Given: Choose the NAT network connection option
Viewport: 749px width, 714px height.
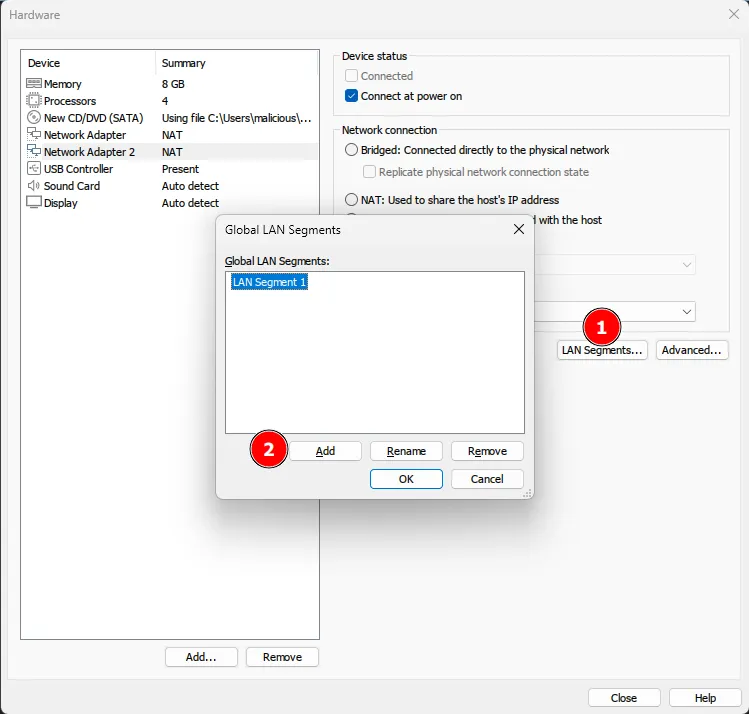Looking at the screenshot, I should (351, 200).
